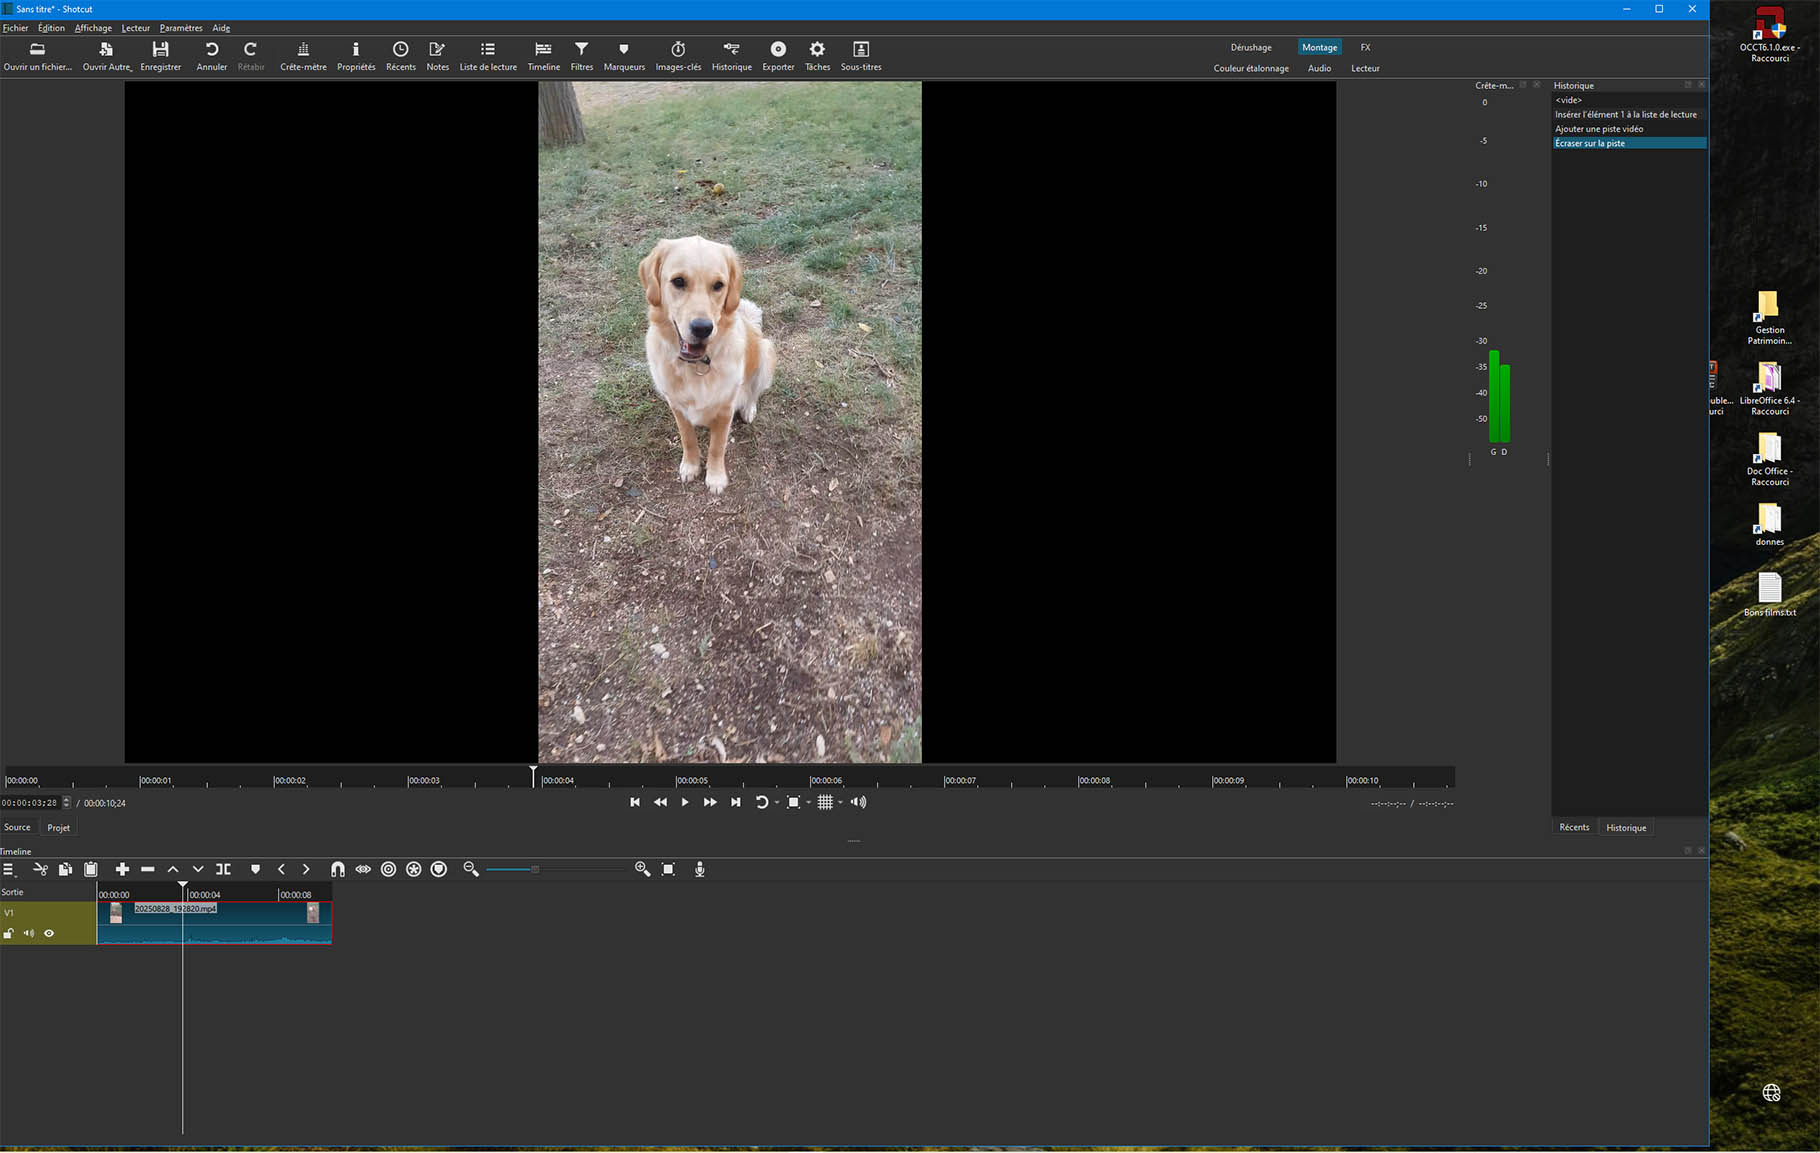Expand grid options dropdown arrow
The image size is (1820, 1153).
(x=840, y=802)
